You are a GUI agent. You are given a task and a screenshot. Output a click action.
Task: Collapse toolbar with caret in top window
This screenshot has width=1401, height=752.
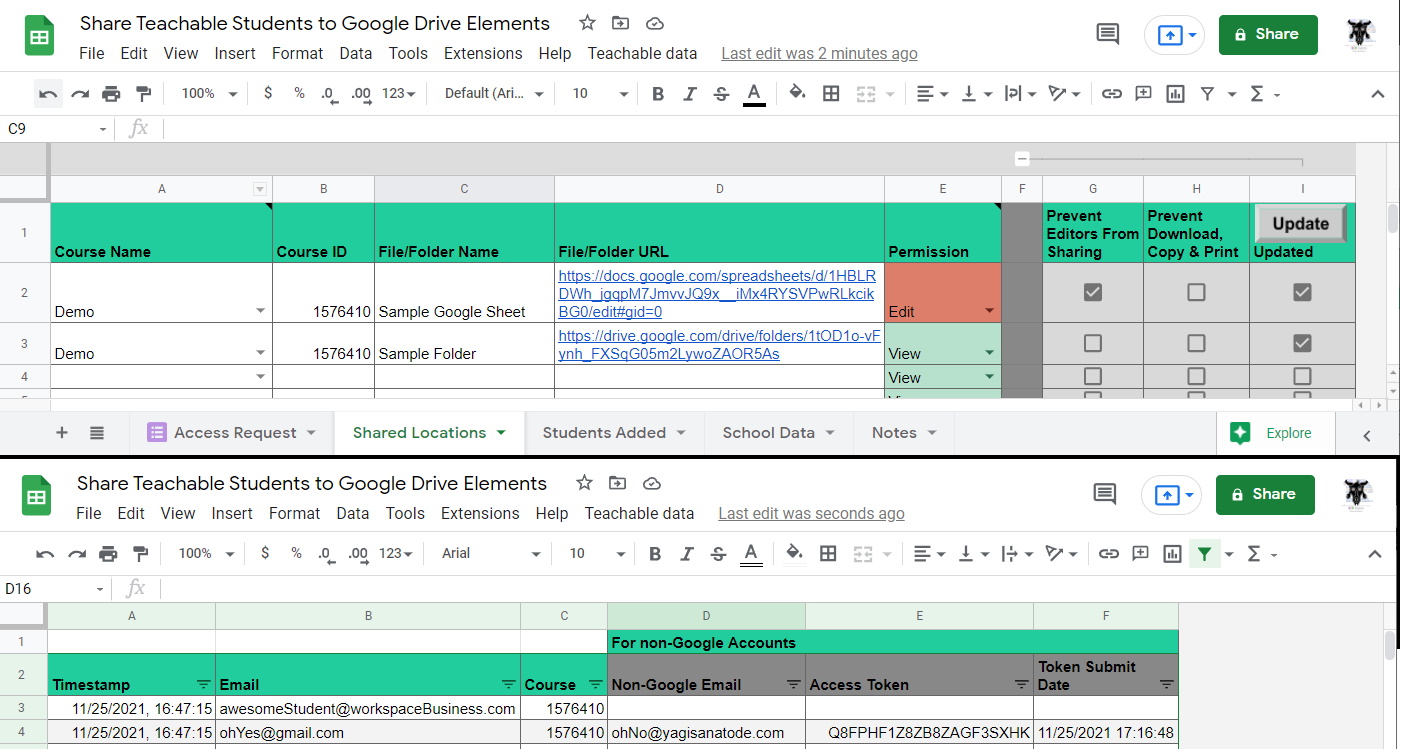coord(1377,94)
